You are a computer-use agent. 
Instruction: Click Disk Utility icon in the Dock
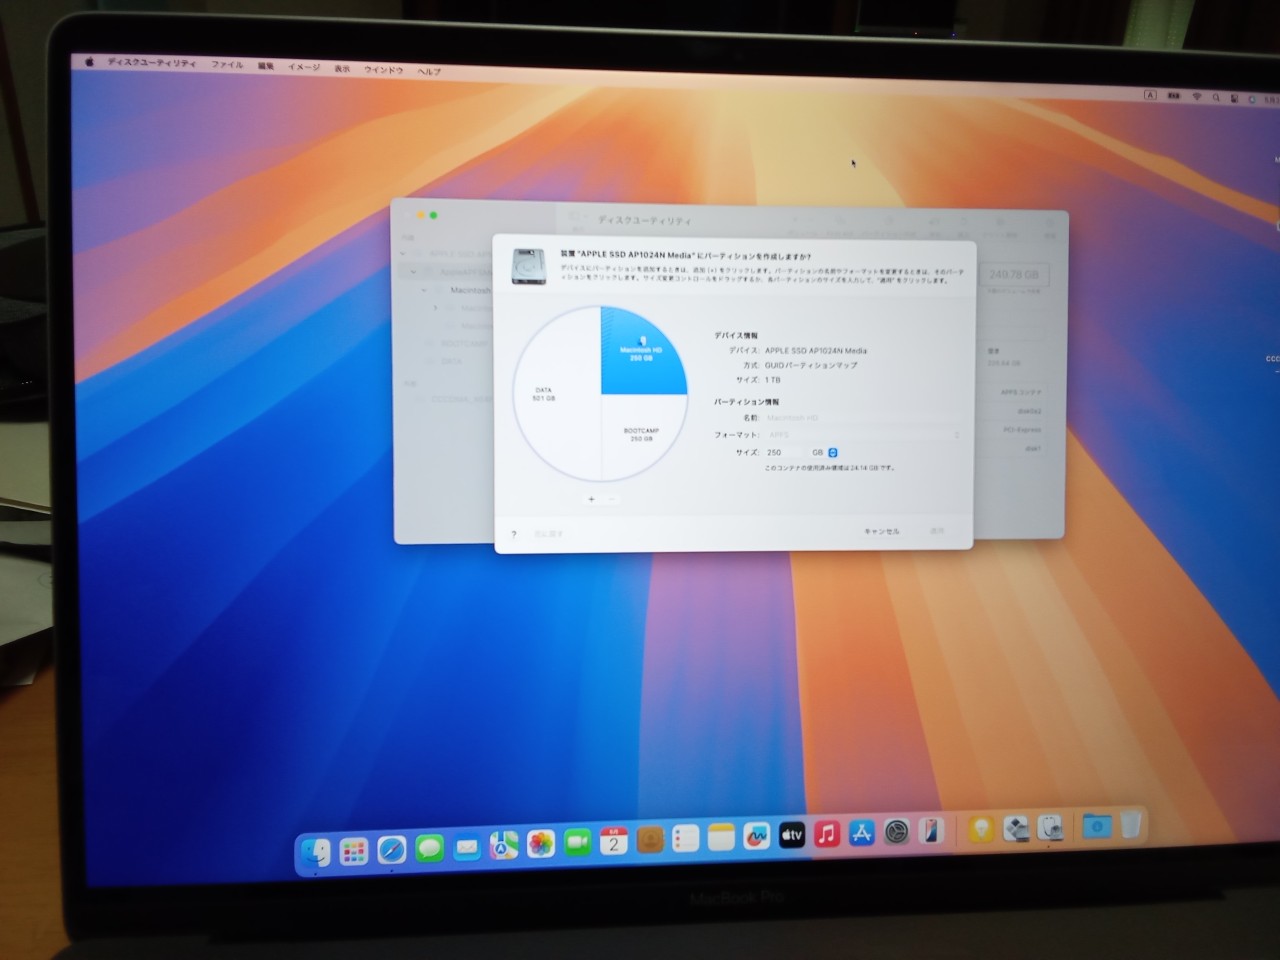(1050, 827)
